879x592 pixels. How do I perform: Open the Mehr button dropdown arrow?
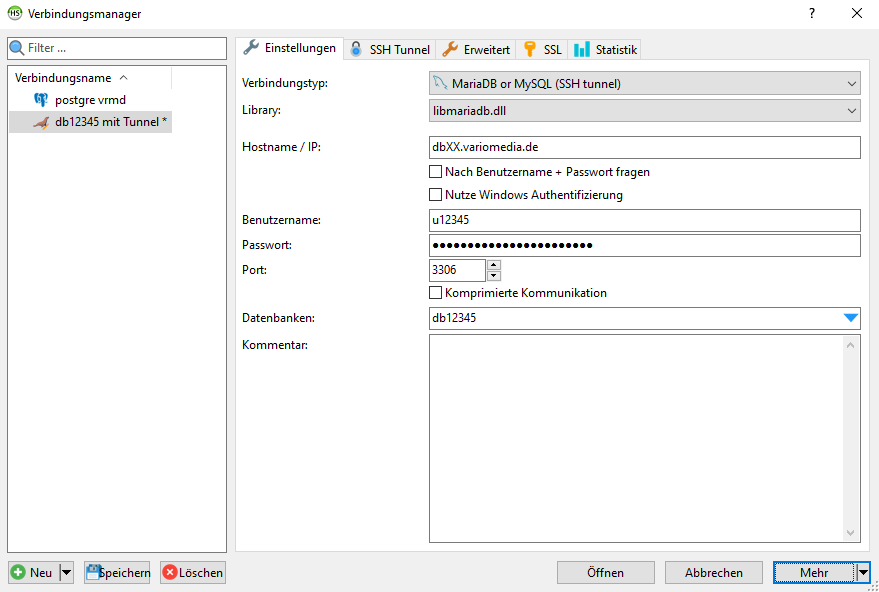pos(863,572)
